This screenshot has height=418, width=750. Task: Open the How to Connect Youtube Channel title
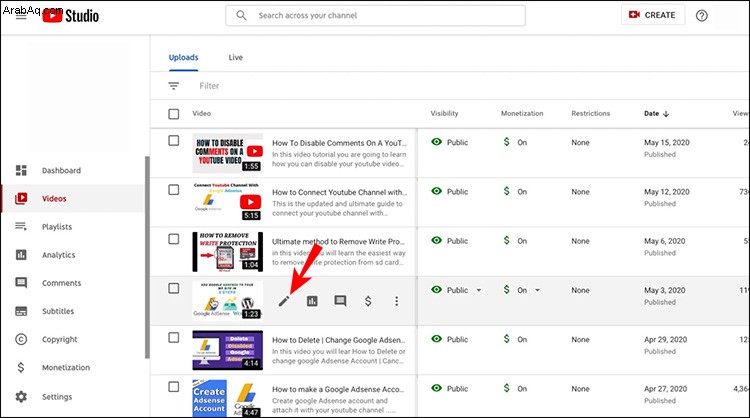pos(340,192)
